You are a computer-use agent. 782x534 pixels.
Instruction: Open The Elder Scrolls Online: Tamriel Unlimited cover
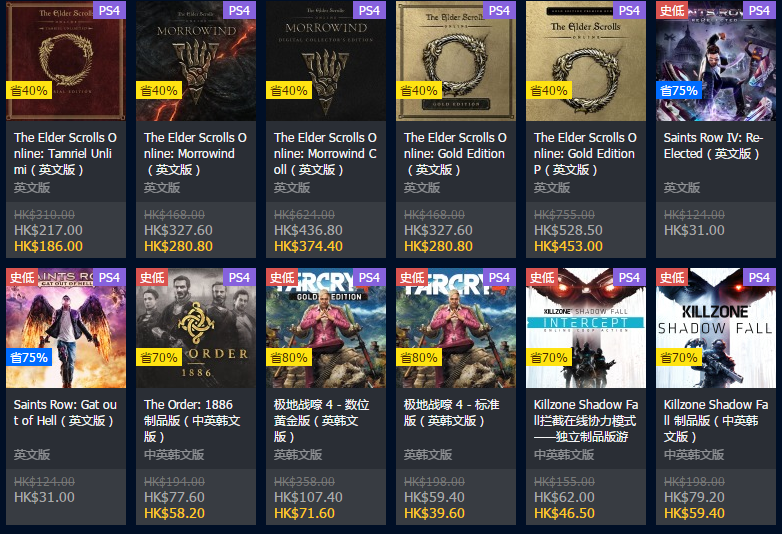(x=66, y=60)
